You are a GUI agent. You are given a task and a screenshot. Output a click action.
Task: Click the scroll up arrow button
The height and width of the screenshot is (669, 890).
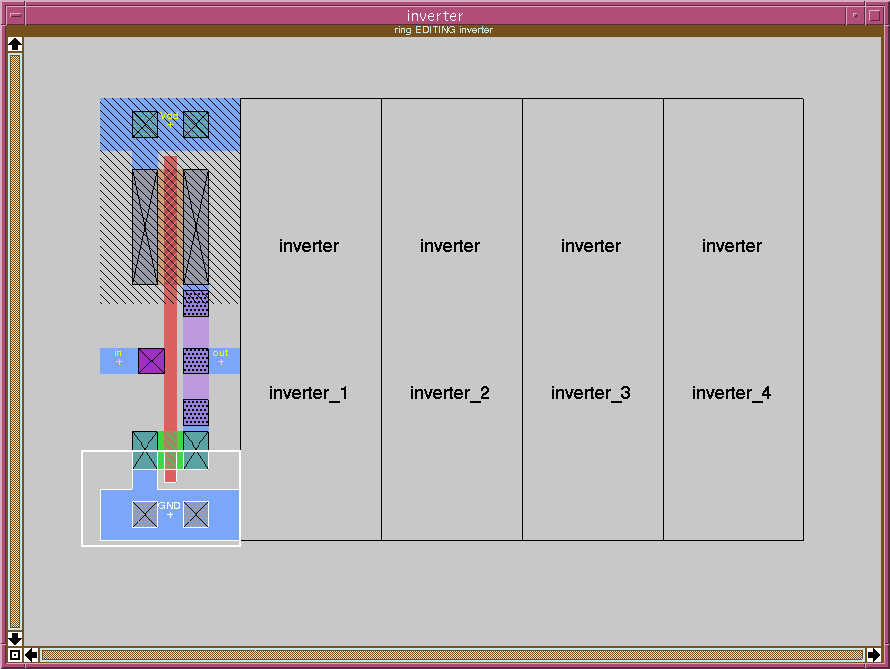(15, 44)
